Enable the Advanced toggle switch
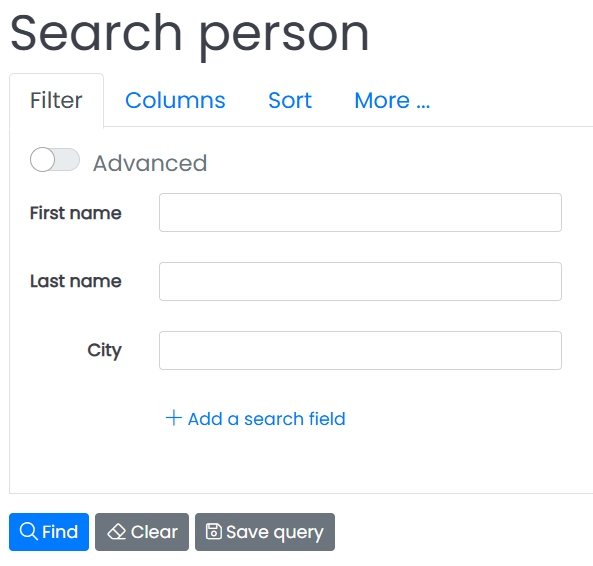The image size is (593, 566). pyautogui.click(x=55, y=160)
